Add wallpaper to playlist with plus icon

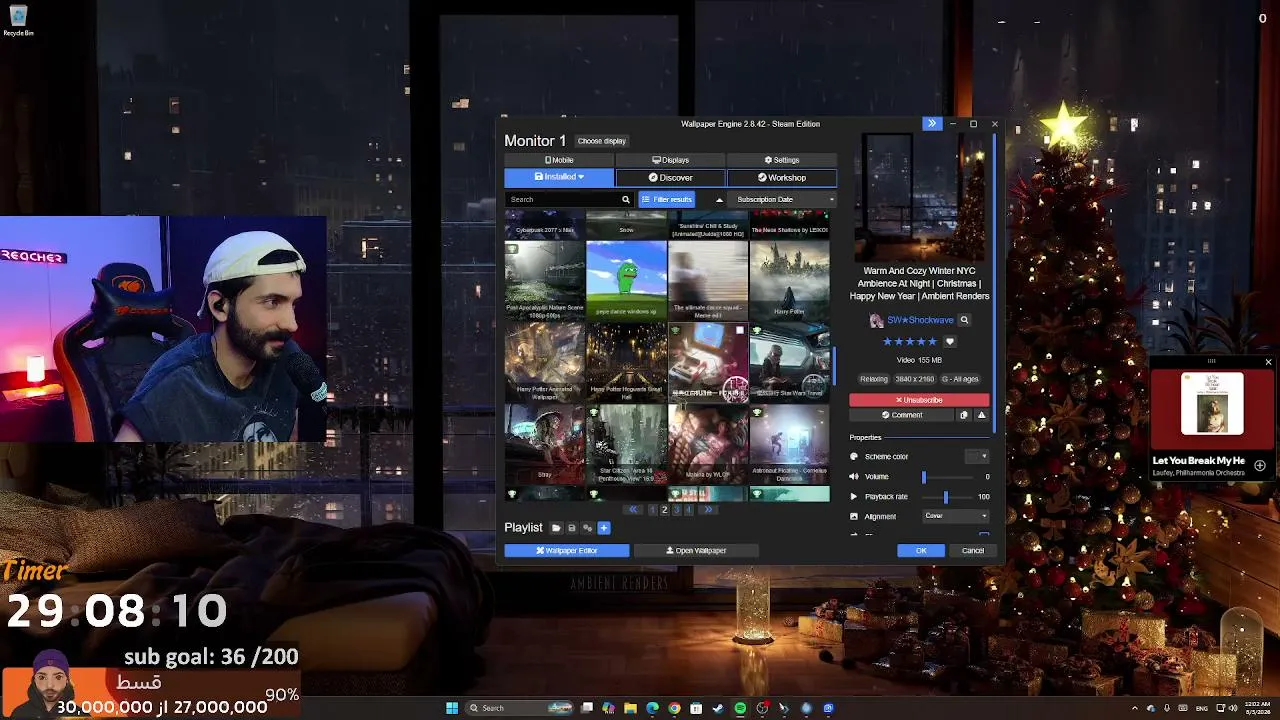tap(603, 528)
